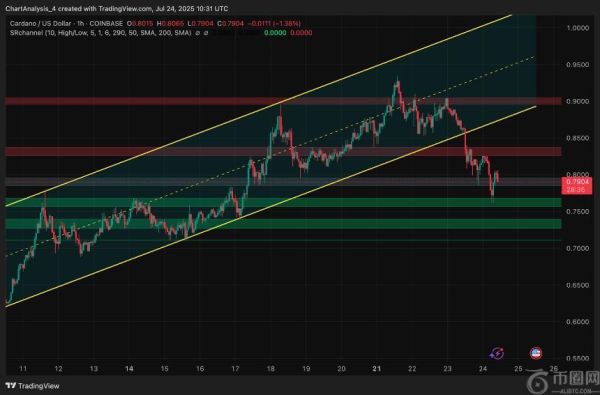
Task: Click the 0.7000 price axis label
Action: 577,248
